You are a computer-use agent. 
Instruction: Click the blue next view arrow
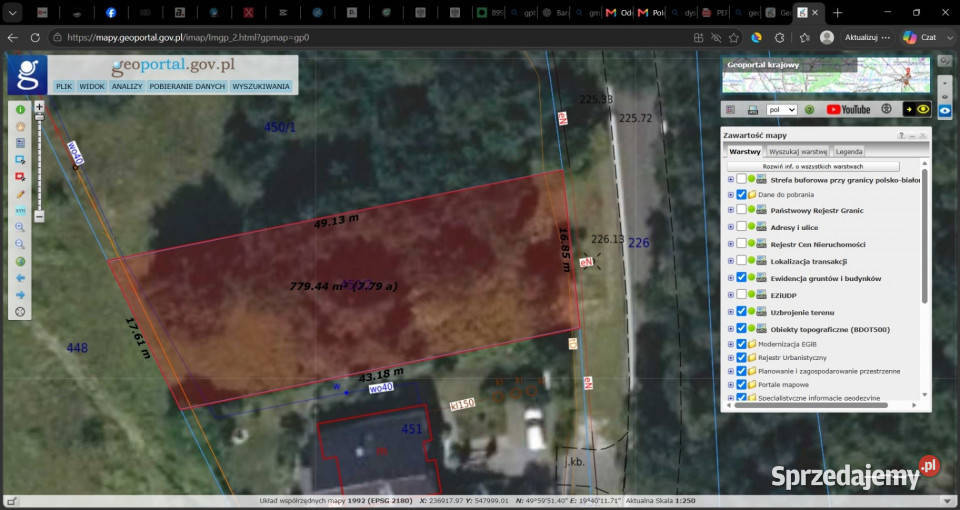point(20,295)
